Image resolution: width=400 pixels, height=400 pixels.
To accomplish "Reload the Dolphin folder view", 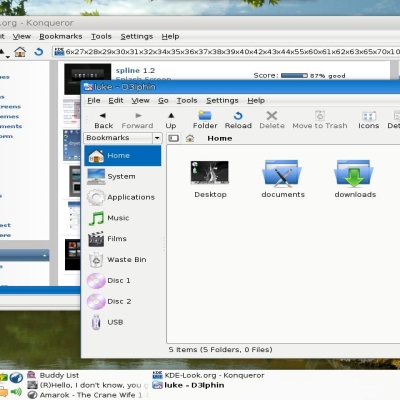I will (238, 120).
